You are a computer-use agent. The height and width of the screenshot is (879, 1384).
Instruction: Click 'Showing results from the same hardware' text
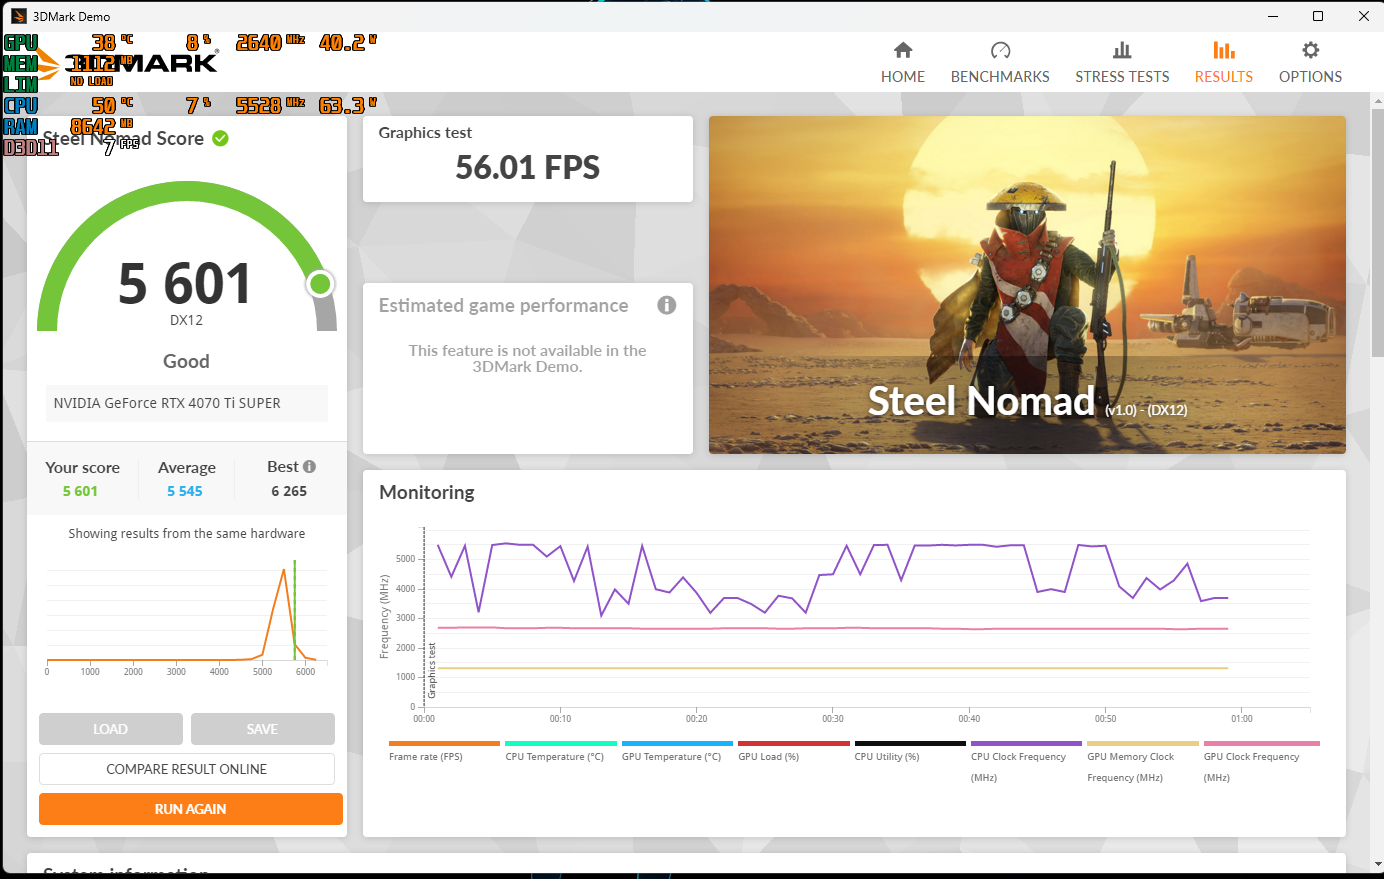pyautogui.click(x=187, y=533)
